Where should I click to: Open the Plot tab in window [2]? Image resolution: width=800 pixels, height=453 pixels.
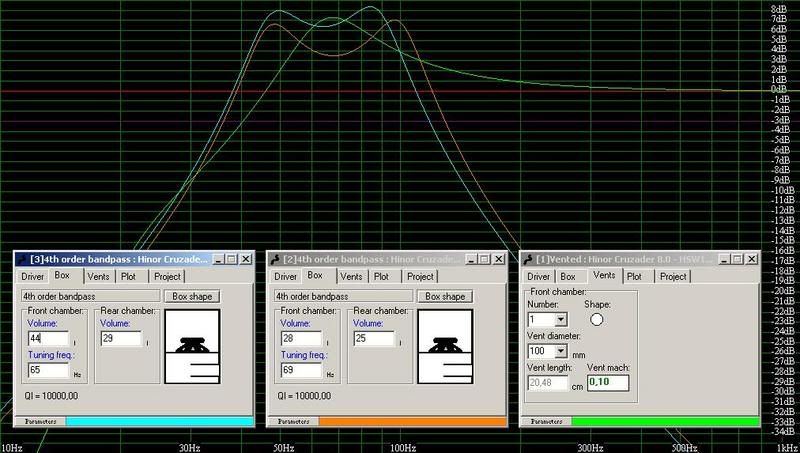(383, 276)
